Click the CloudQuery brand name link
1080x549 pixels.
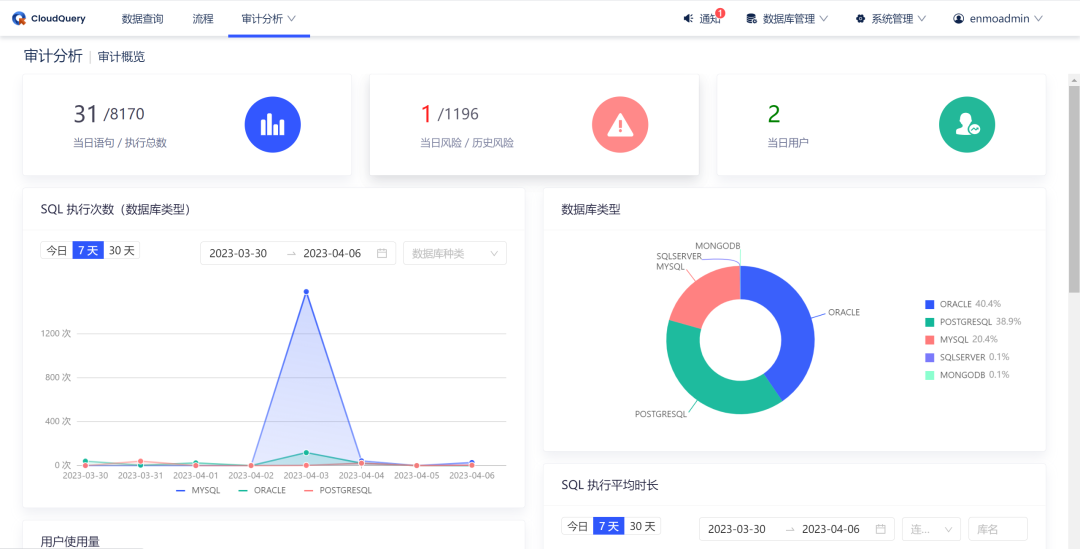(58, 19)
